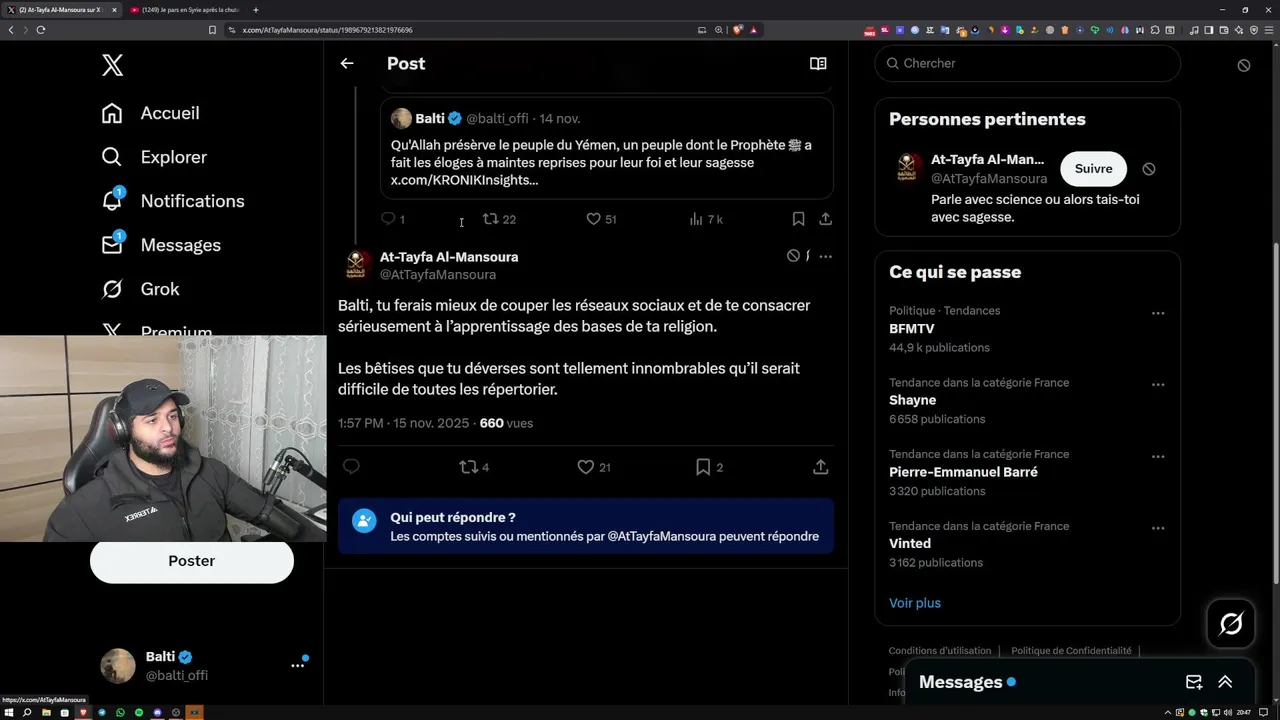Switch to the YouTube Syrie browser tab

click(185, 10)
